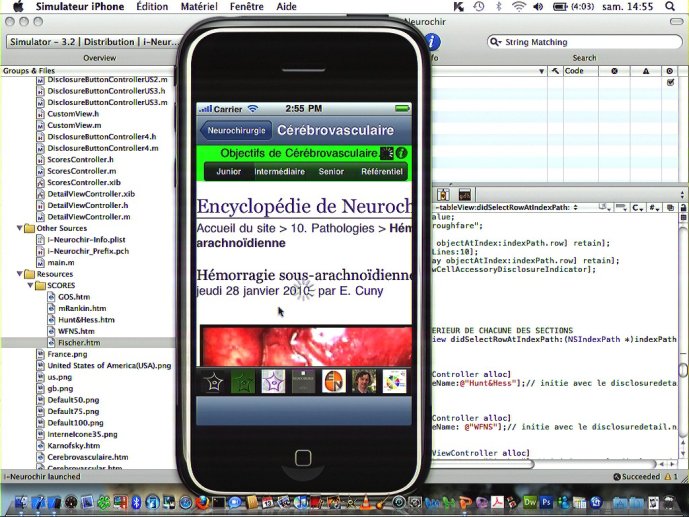Screen dimensions: 689x517
Task: Click the Code column header
Action: [581, 71]
